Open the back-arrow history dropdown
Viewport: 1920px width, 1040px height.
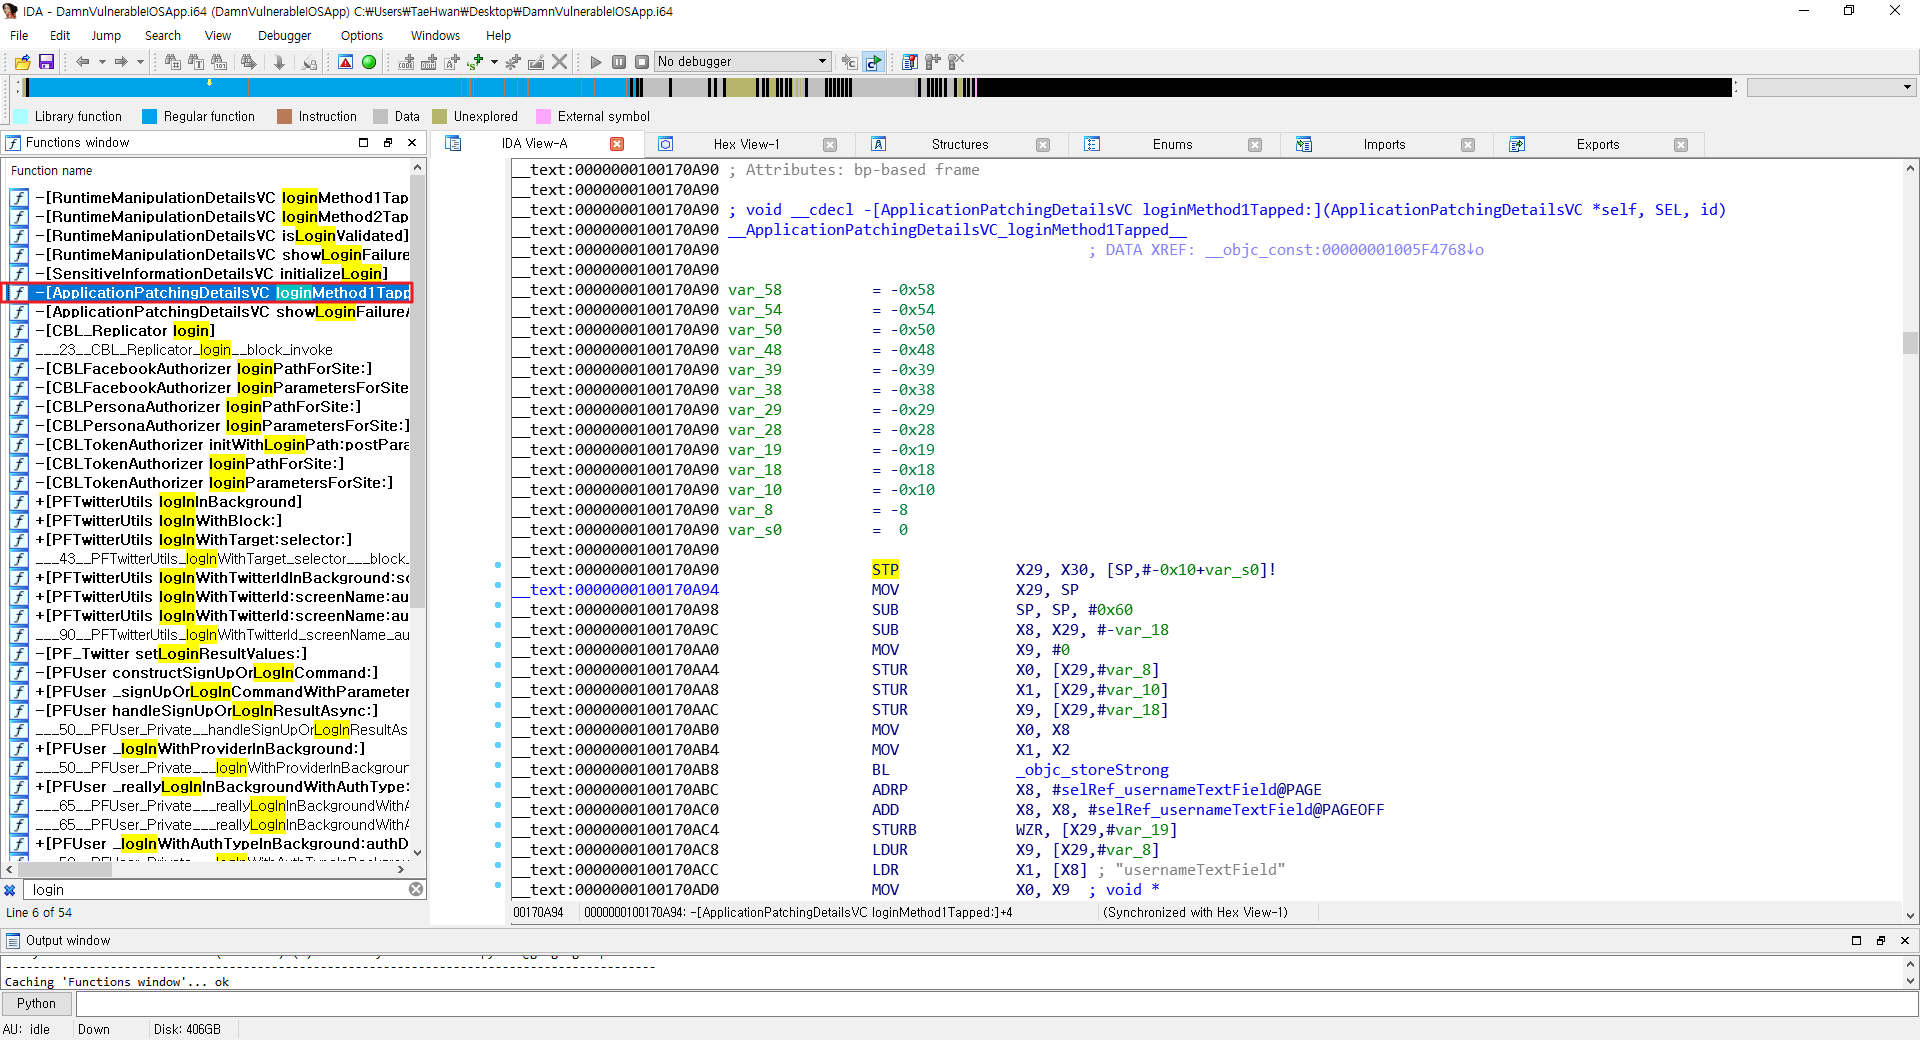coord(101,62)
